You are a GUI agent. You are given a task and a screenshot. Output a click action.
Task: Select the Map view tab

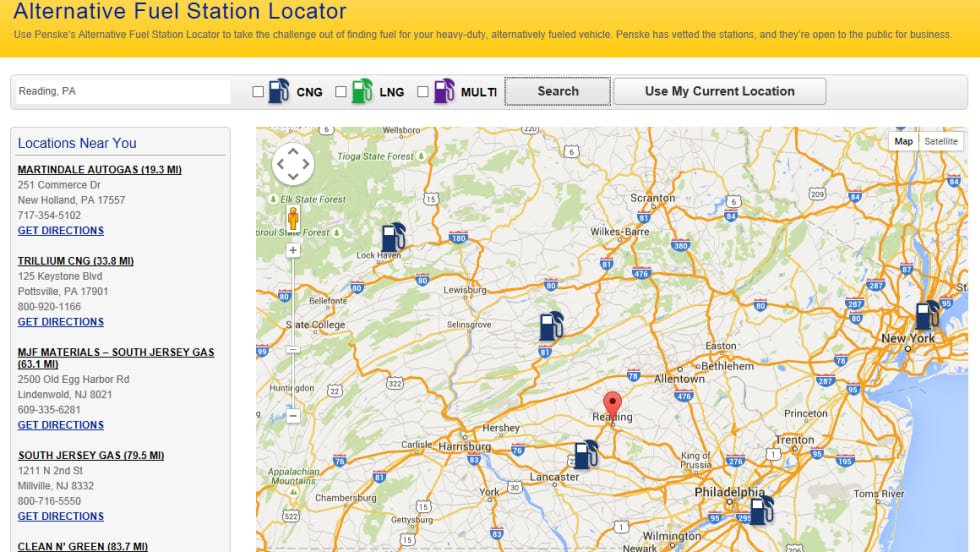point(903,141)
